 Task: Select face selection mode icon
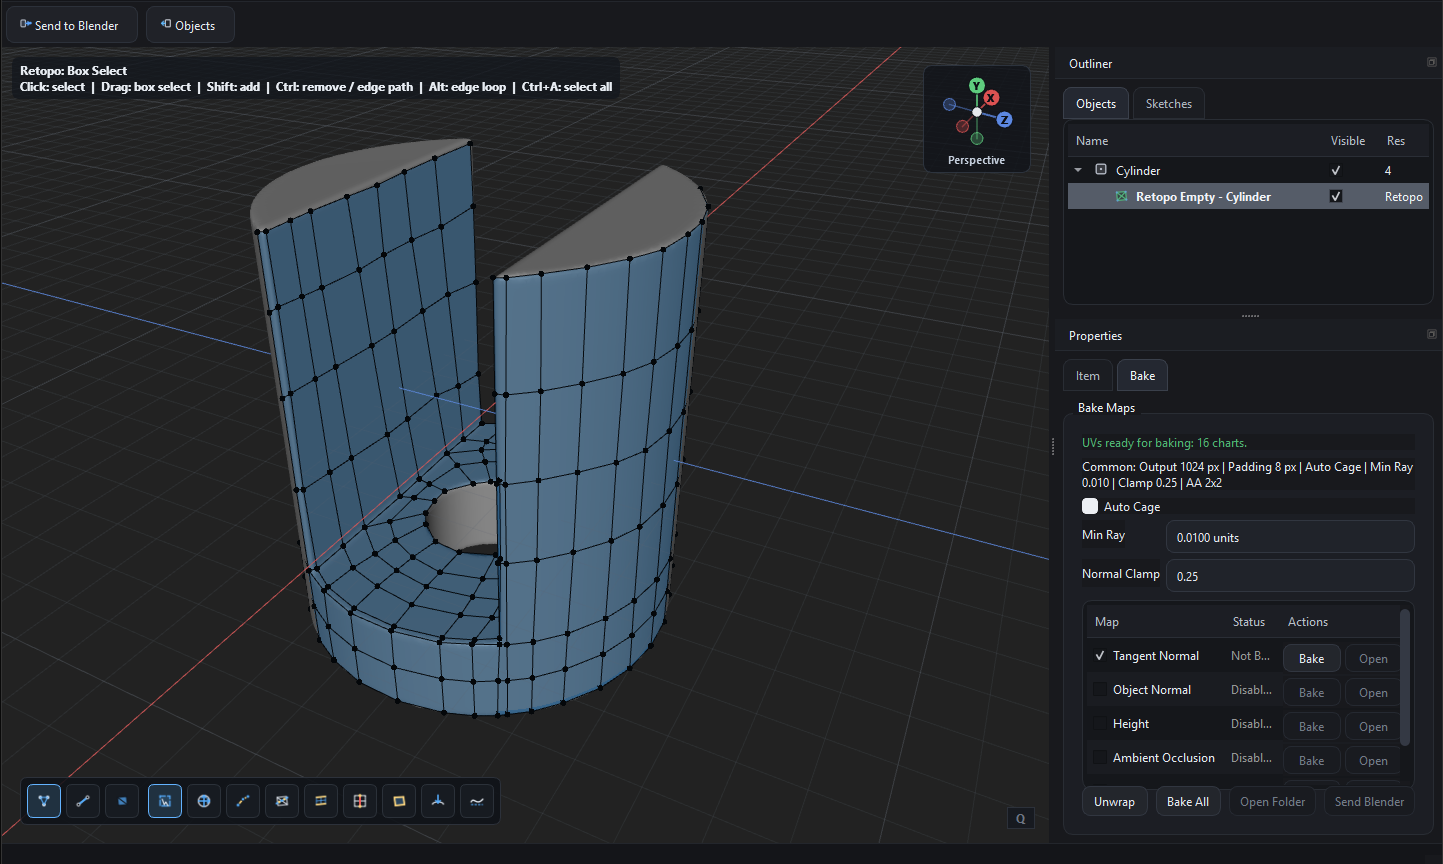[x=122, y=801]
